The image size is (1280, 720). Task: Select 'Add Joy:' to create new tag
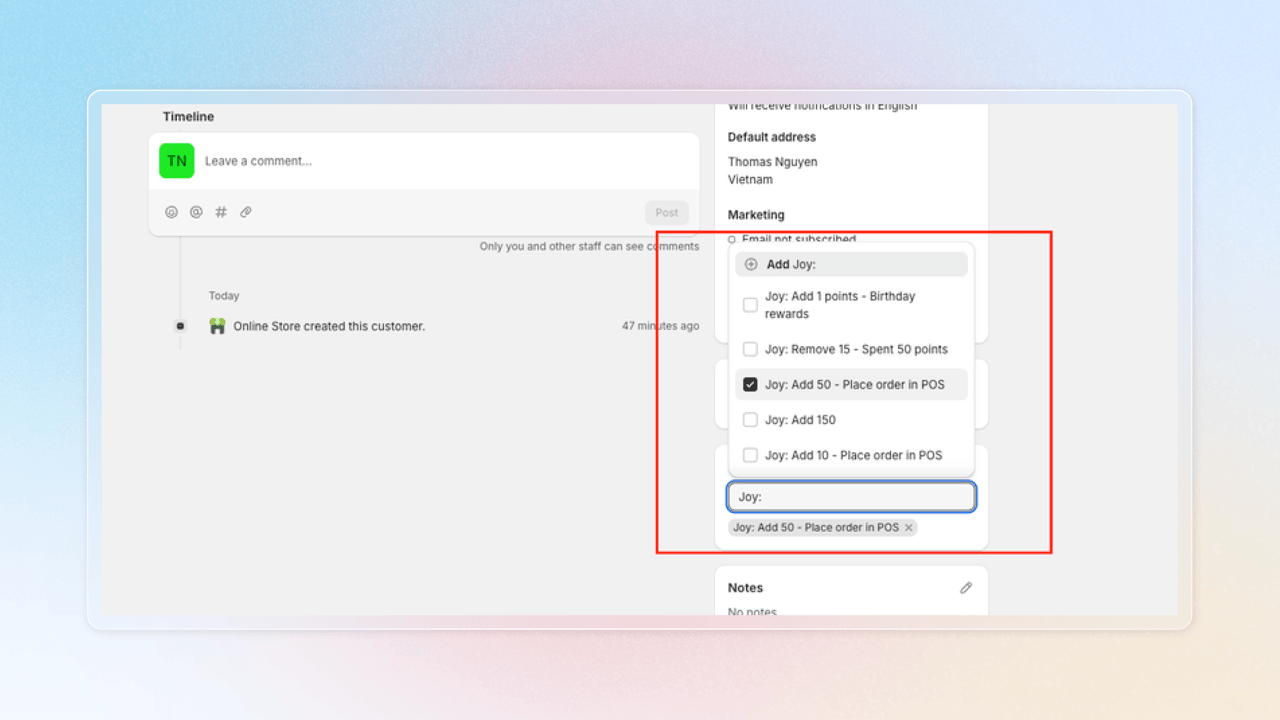tap(851, 265)
